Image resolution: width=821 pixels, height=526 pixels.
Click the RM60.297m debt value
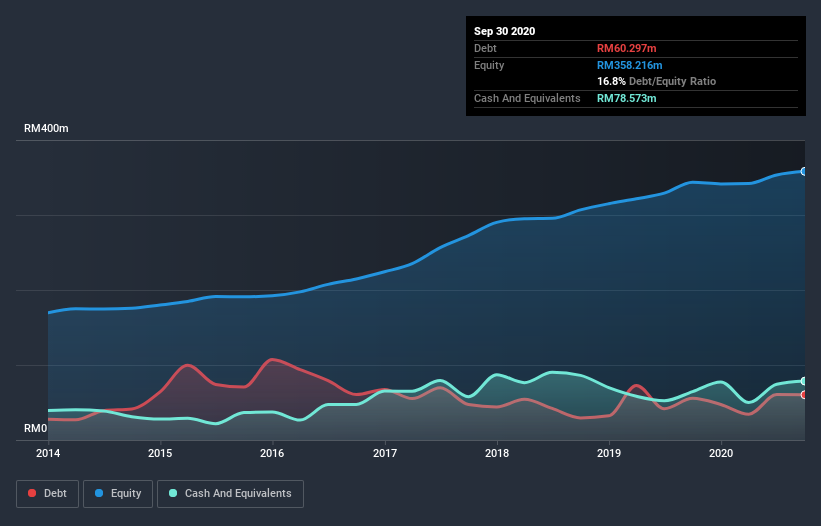tap(627, 48)
